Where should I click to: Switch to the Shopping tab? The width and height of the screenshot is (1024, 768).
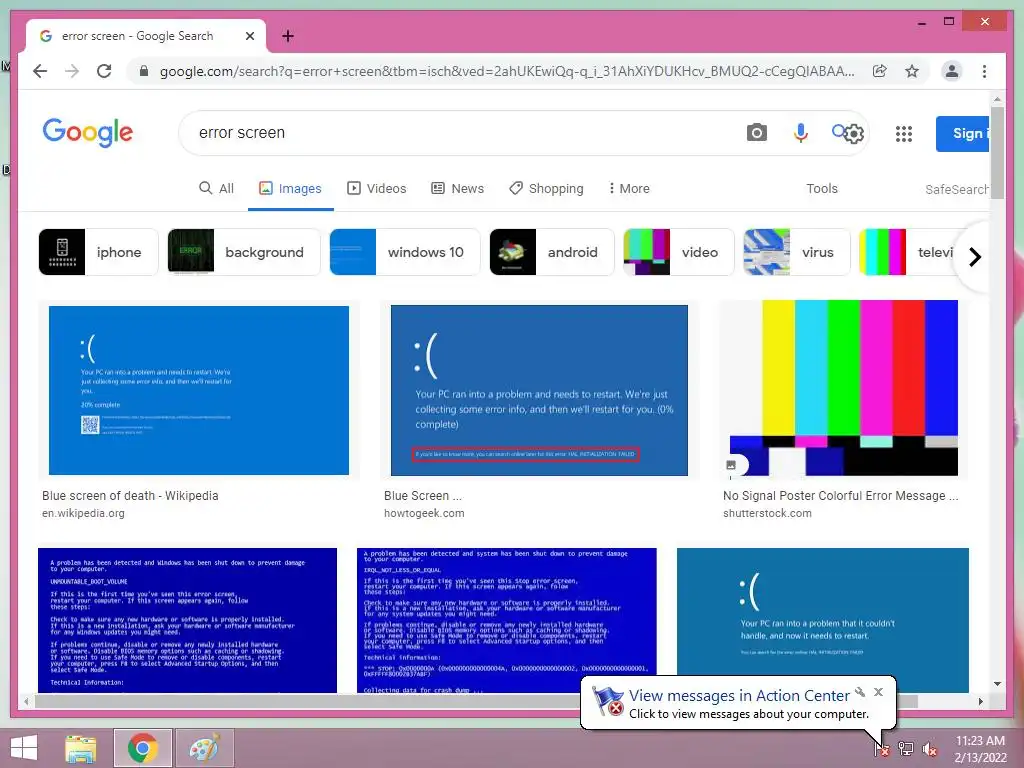[546, 188]
